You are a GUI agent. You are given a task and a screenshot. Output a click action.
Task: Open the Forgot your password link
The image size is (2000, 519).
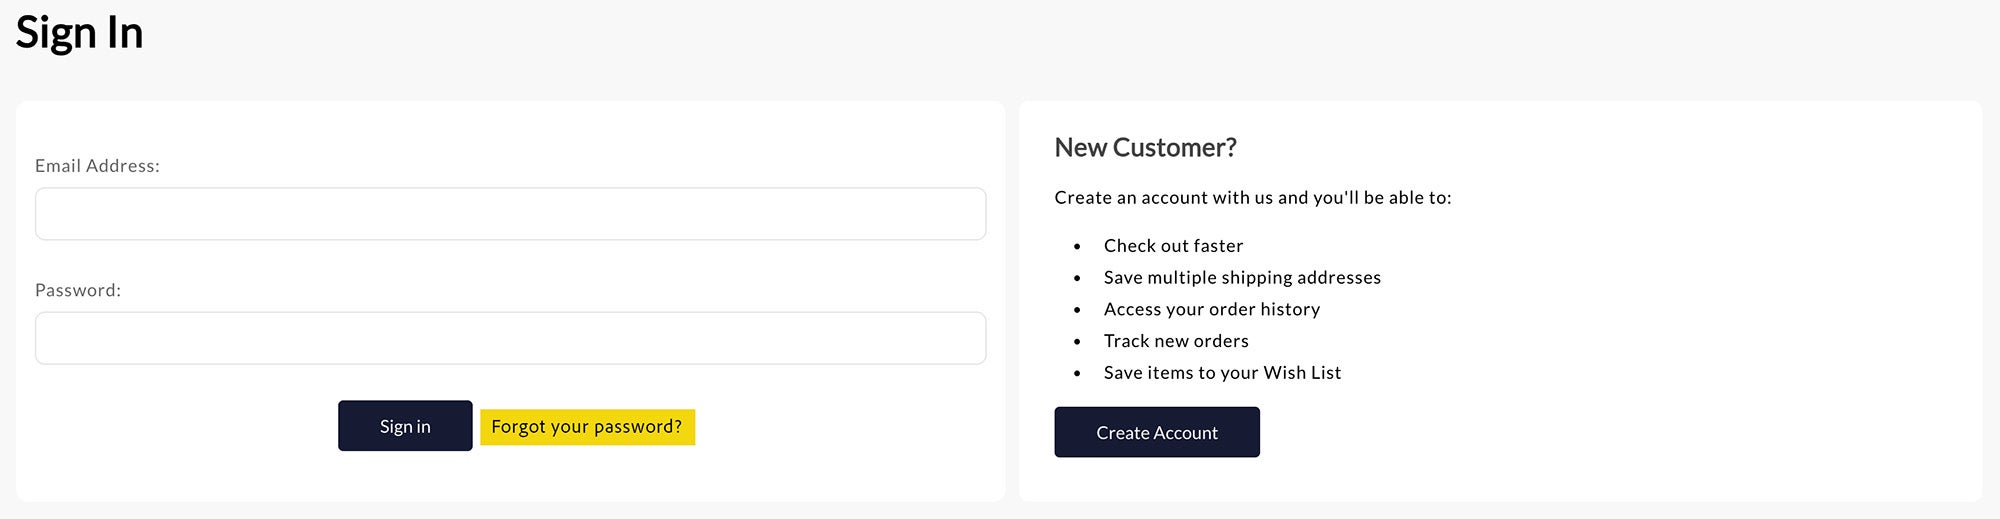(587, 427)
